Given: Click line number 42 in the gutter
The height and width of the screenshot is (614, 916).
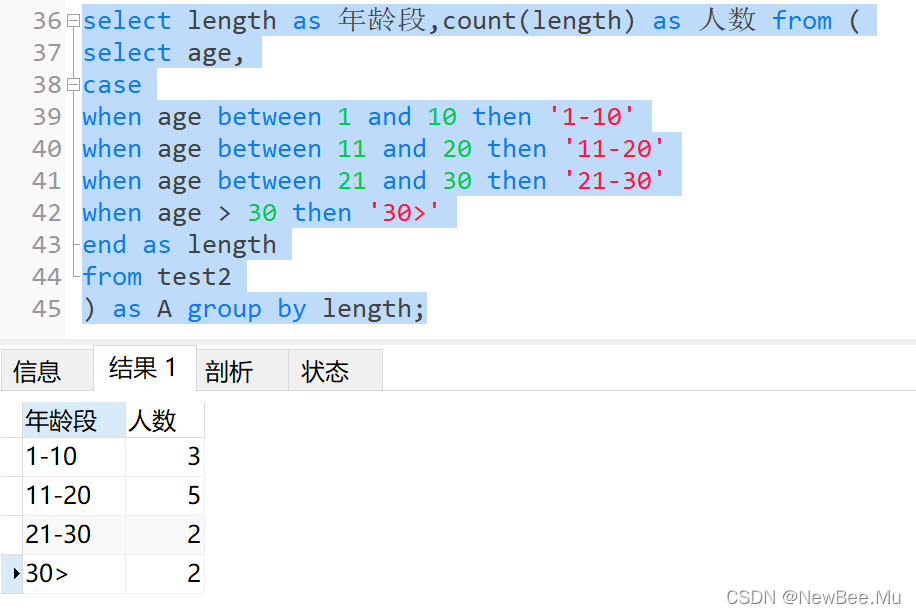Looking at the screenshot, I should pos(47,213).
